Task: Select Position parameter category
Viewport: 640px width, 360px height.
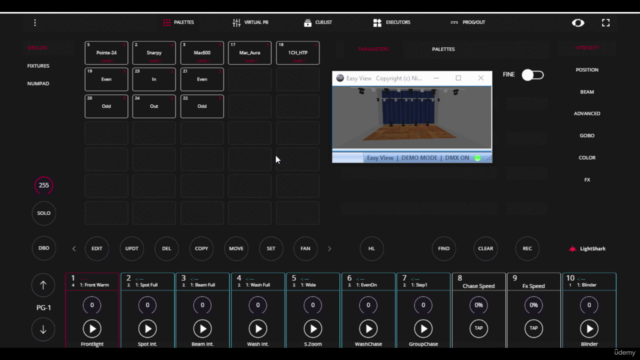Action: [587, 70]
